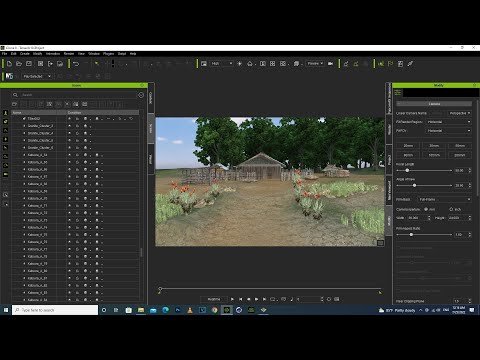The width and height of the screenshot is (480, 360).
Task: Open the Perspective lens dropdown
Action: [459, 113]
